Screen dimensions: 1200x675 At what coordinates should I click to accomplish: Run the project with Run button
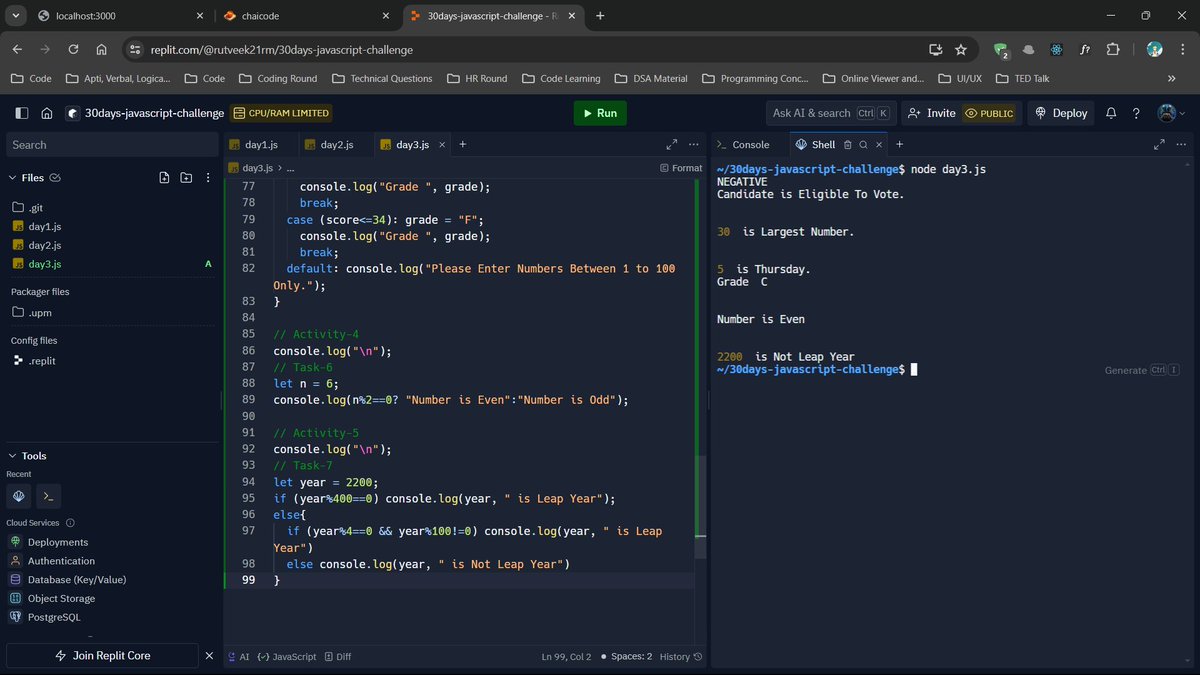pos(600,113)
